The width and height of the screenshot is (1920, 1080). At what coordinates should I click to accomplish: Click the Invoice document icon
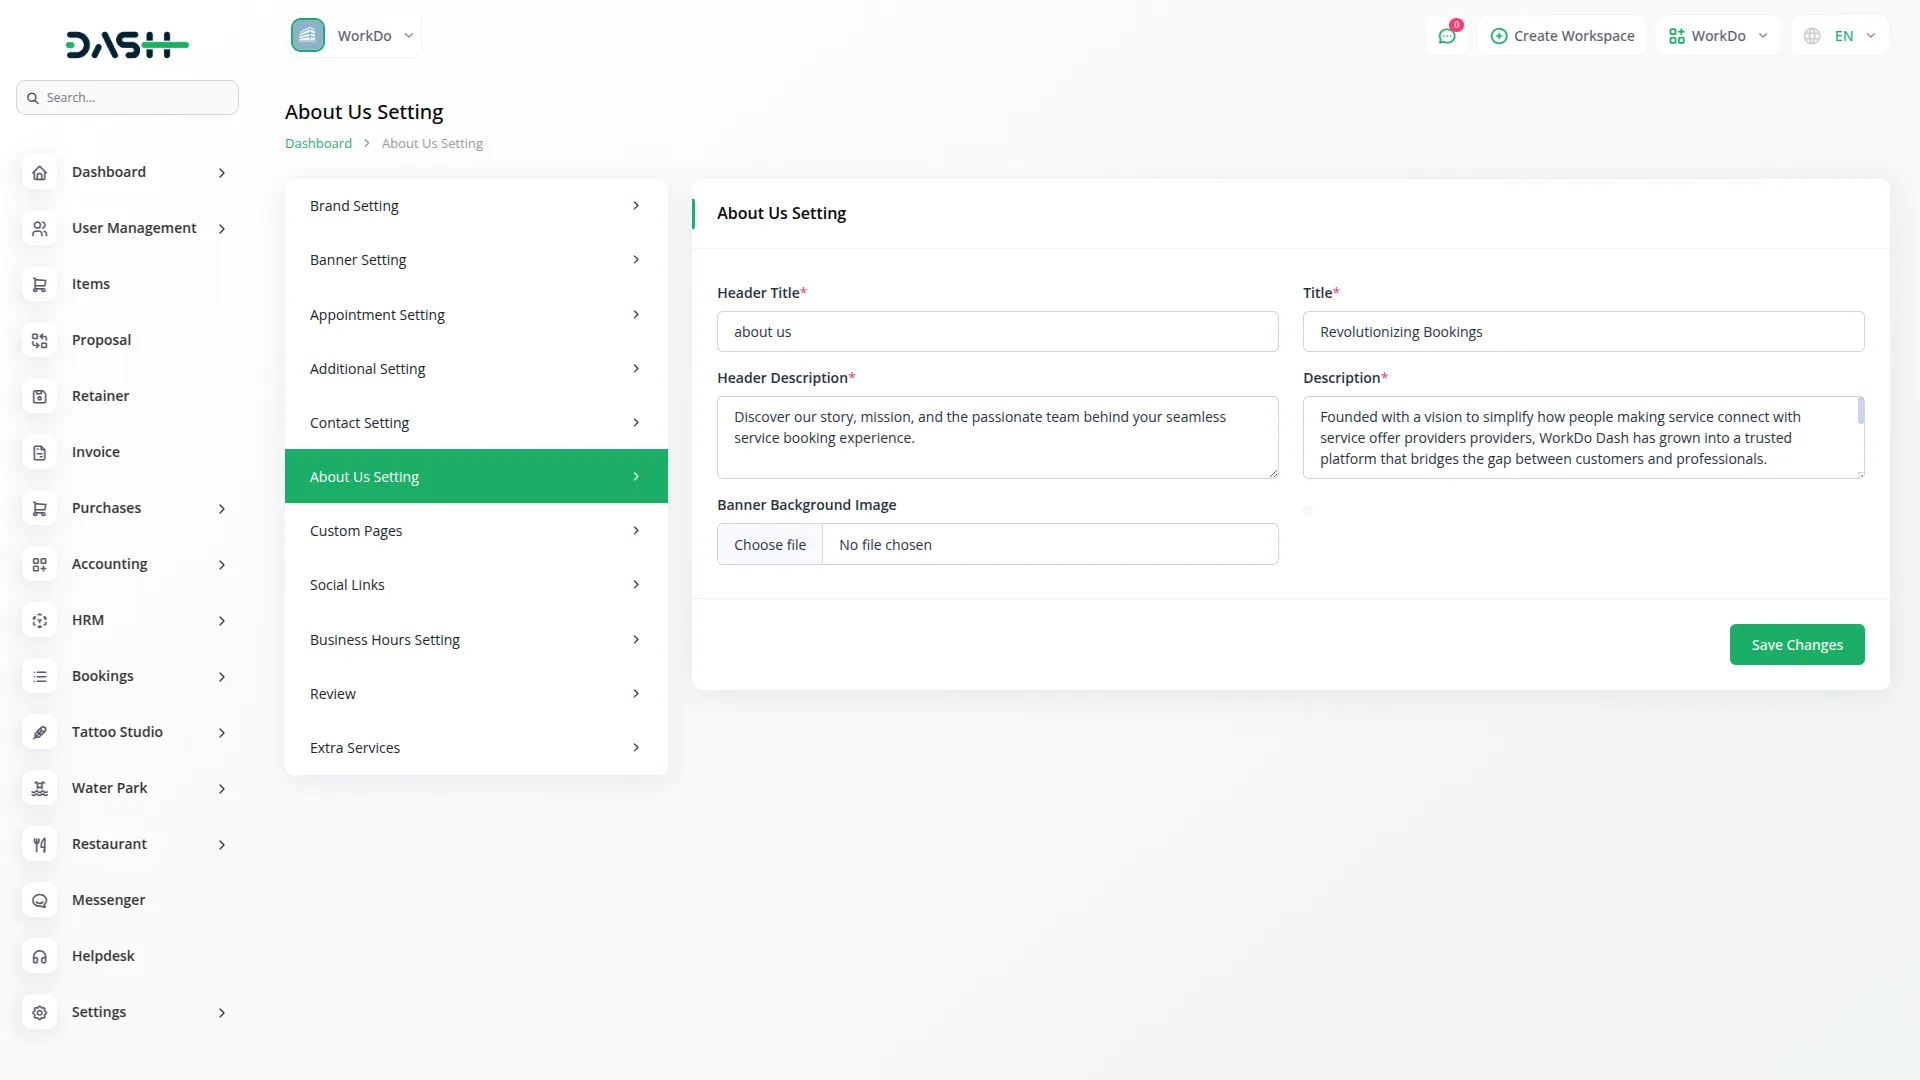tap(39, 452)
